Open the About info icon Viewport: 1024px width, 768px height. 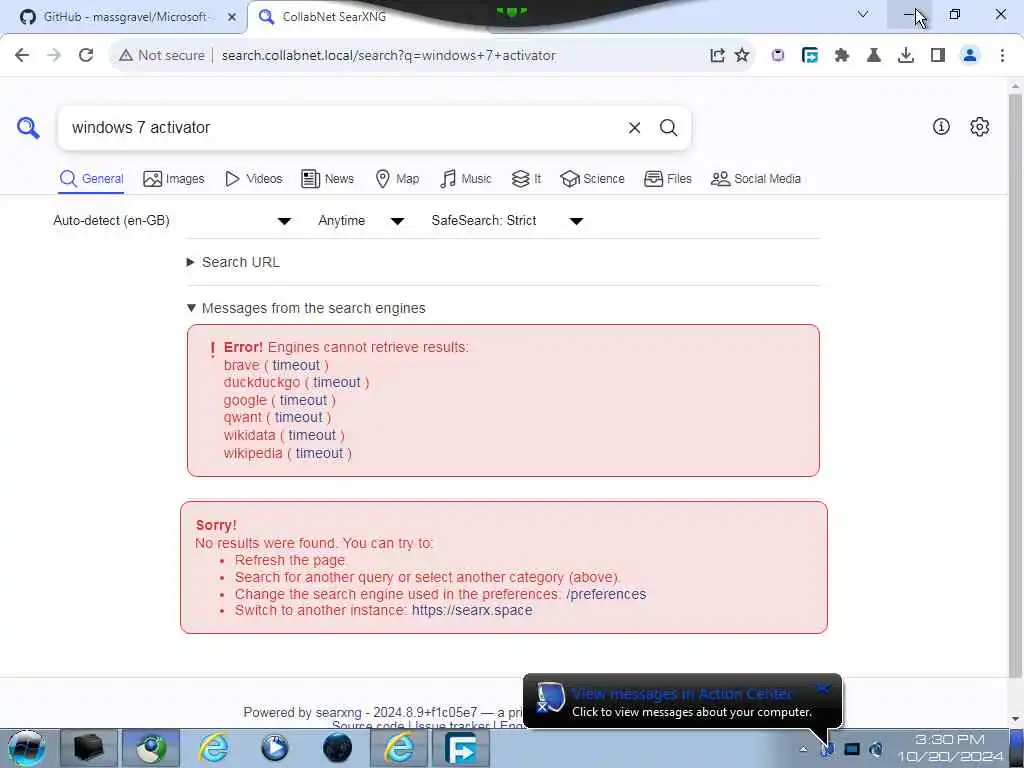[x=941, y=127]
